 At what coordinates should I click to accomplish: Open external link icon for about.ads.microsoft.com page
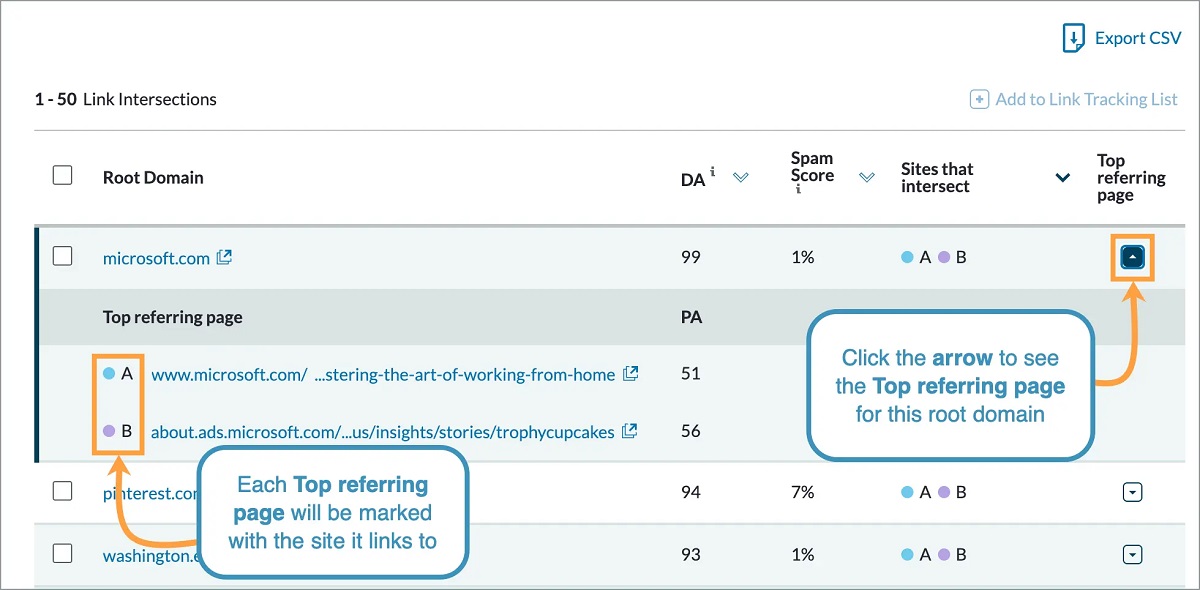point(630,431)
